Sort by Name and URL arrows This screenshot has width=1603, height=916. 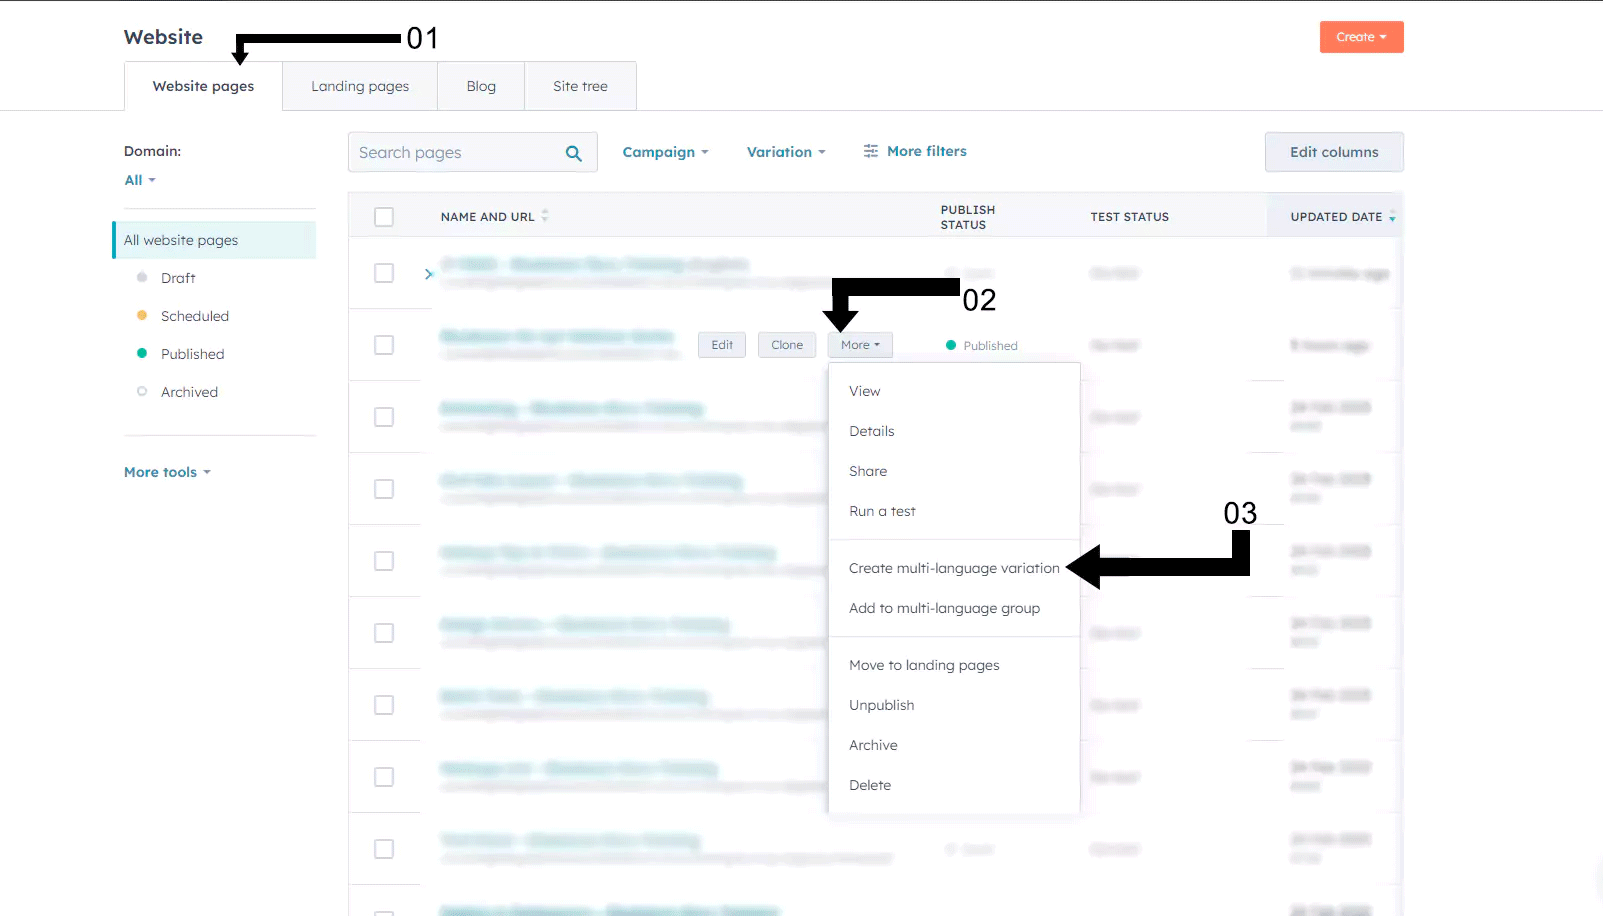[545, 216]
